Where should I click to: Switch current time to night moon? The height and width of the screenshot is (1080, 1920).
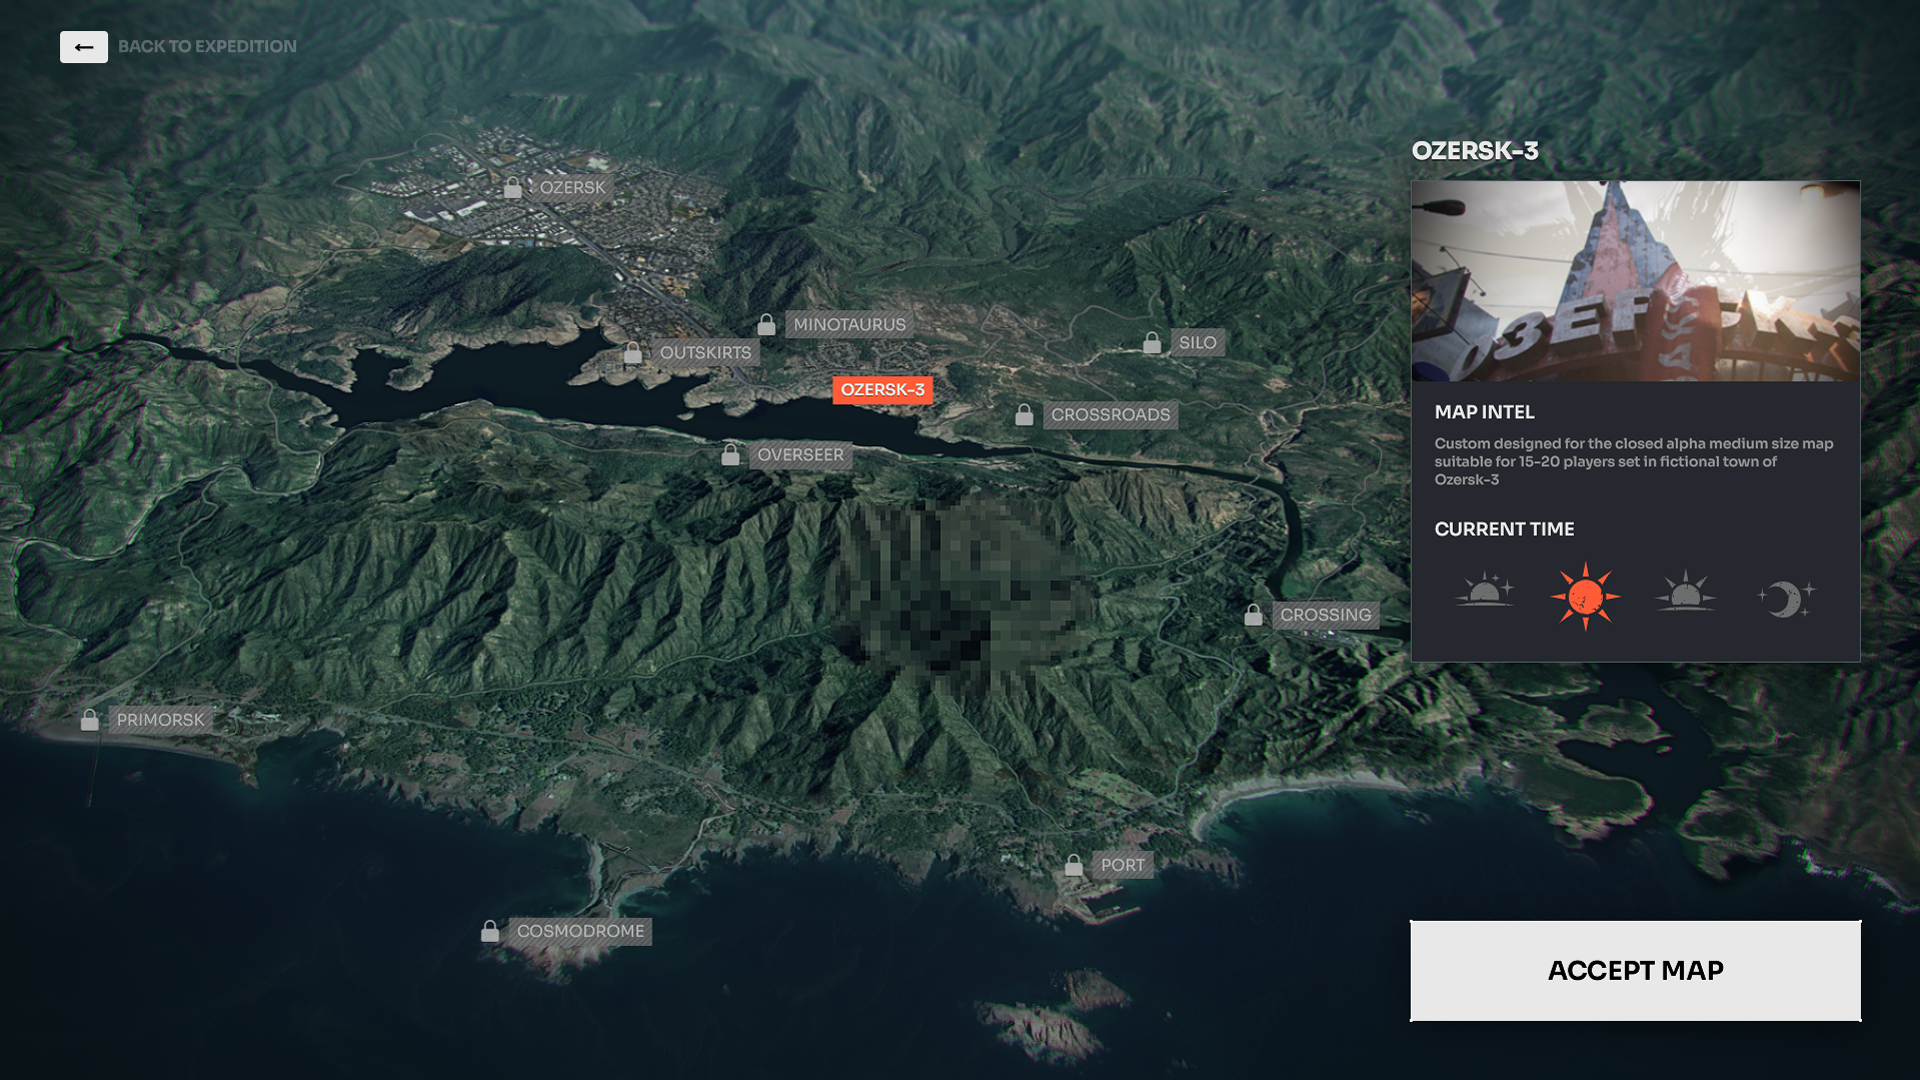click(1785, 599)
